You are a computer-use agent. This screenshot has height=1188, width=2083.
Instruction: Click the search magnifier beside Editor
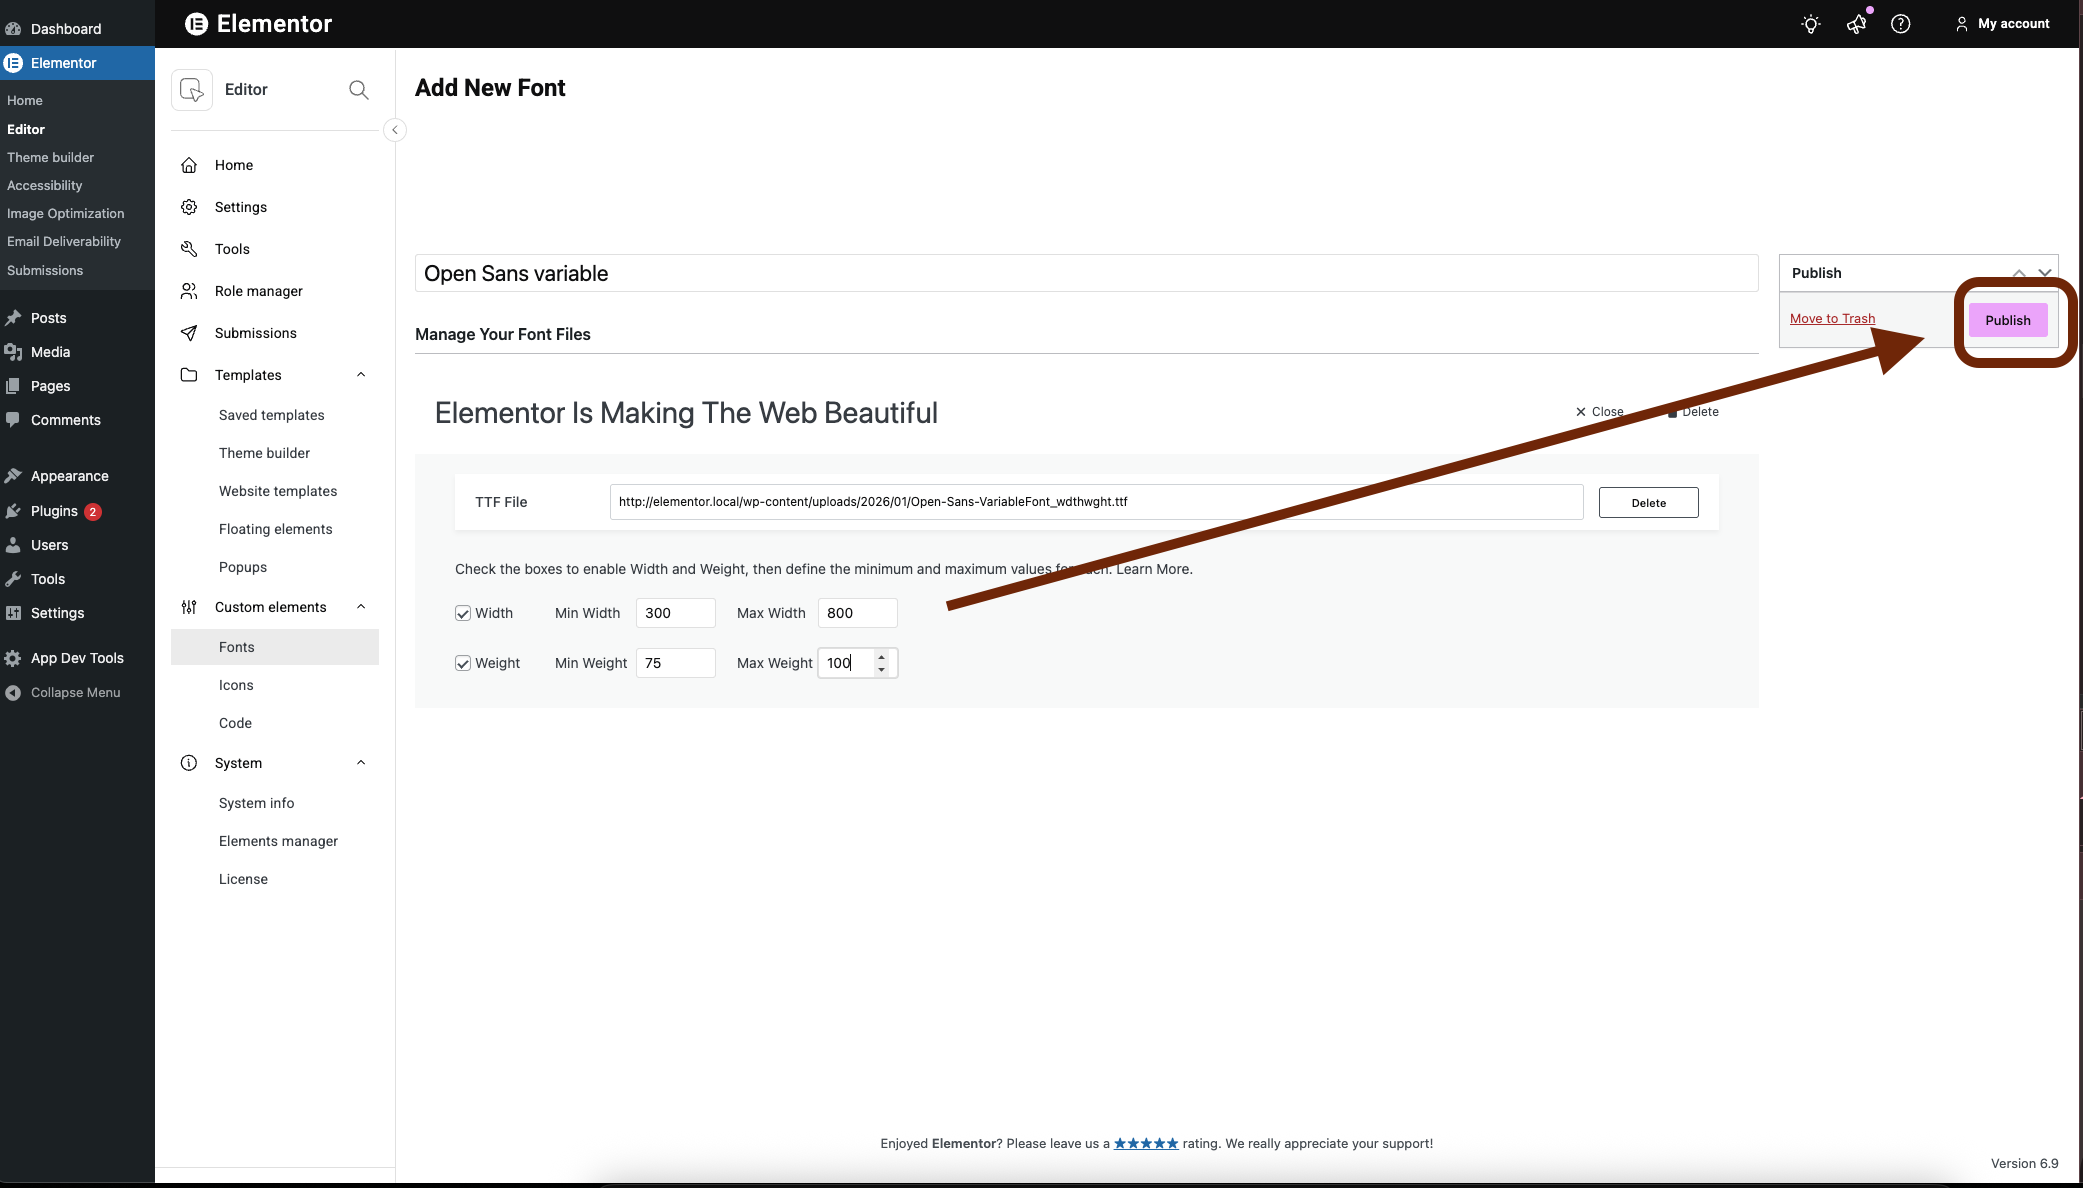[x=358, y=90]
